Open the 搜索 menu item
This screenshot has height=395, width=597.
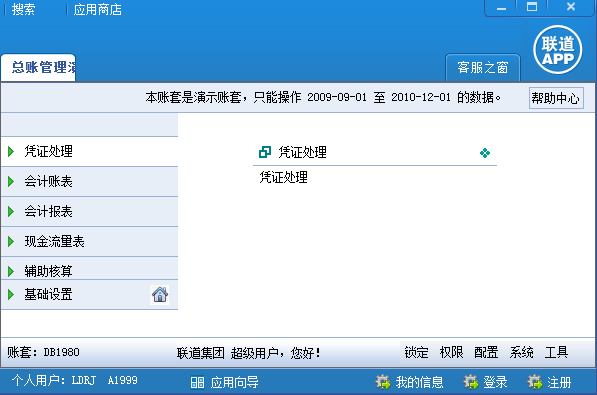tap(23, 9)
